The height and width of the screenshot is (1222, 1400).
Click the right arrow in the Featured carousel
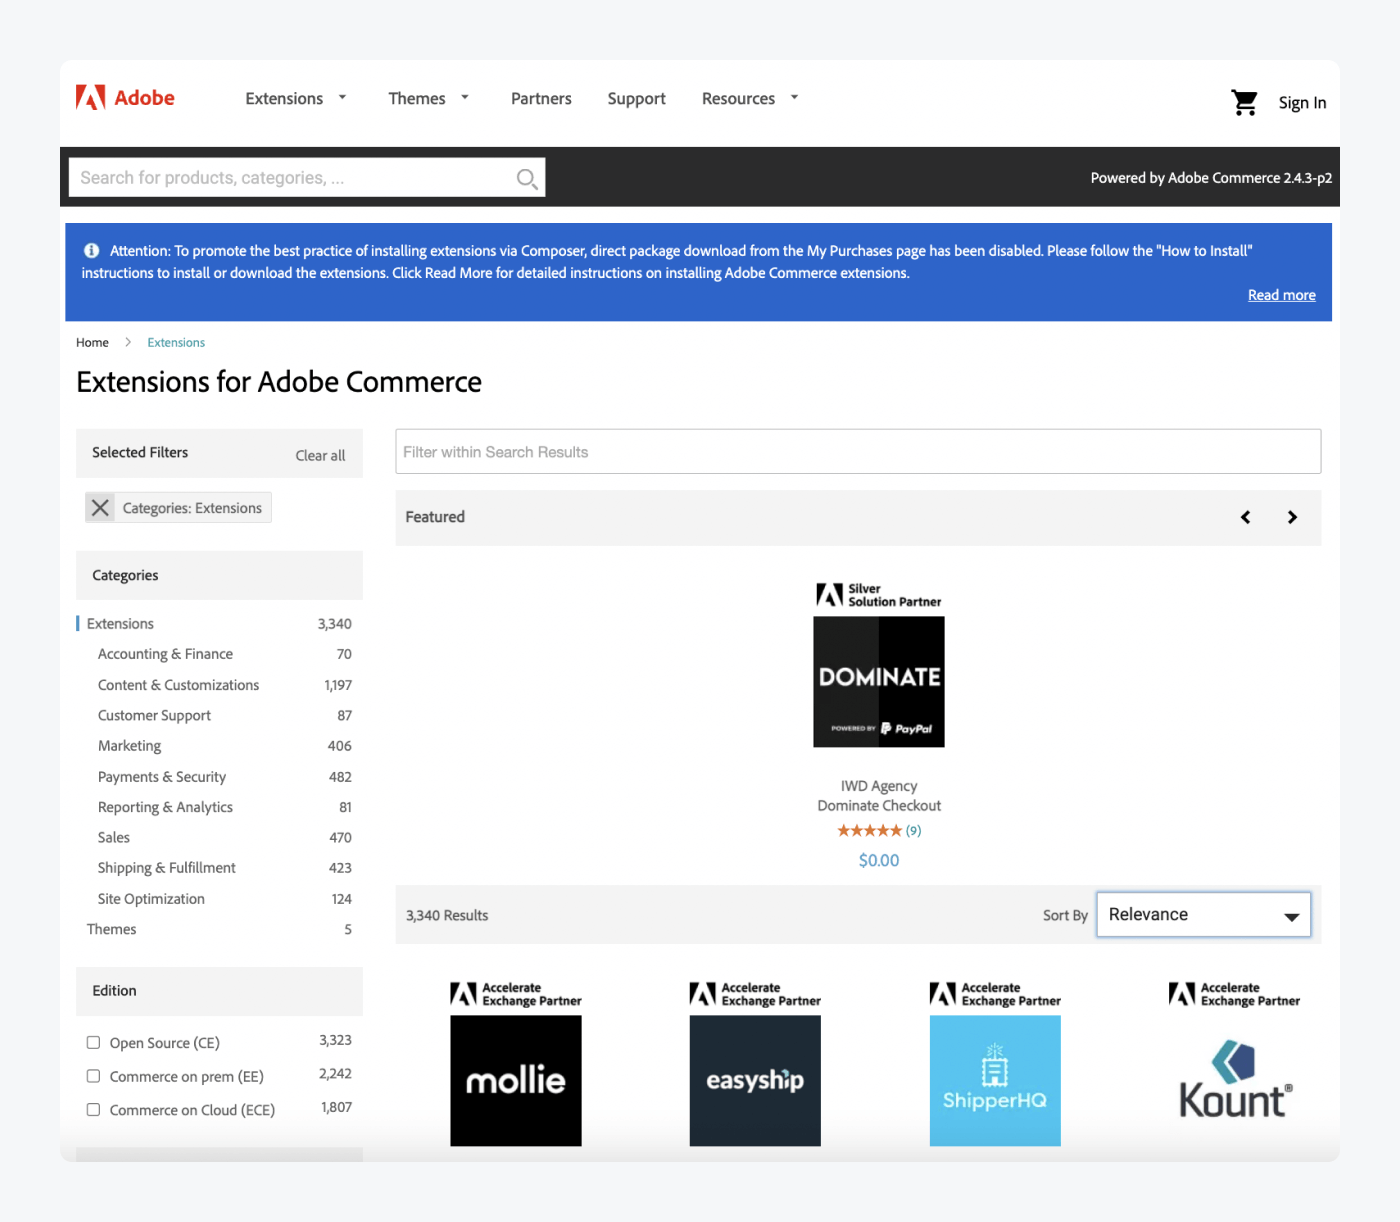click(x=1292, y=517)
